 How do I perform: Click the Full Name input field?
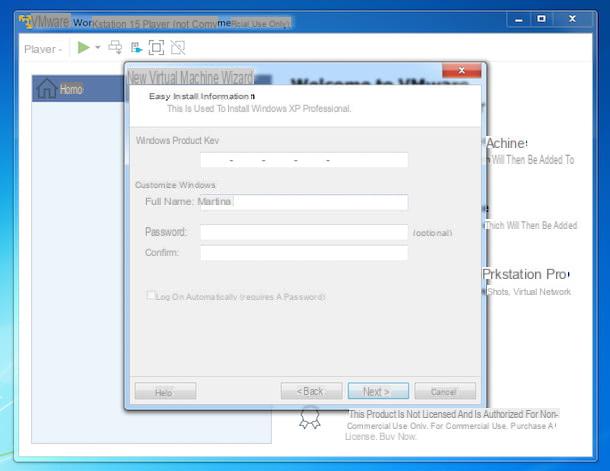304,202
